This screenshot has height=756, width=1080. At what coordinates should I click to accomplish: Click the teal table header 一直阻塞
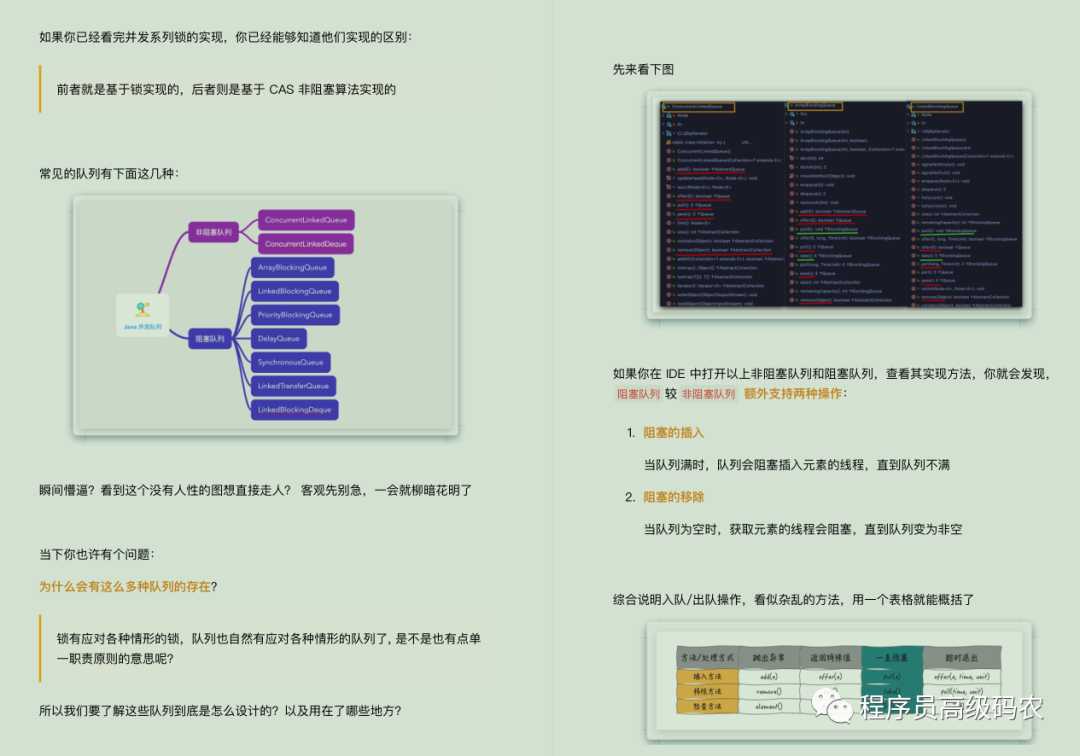(893, 658)
